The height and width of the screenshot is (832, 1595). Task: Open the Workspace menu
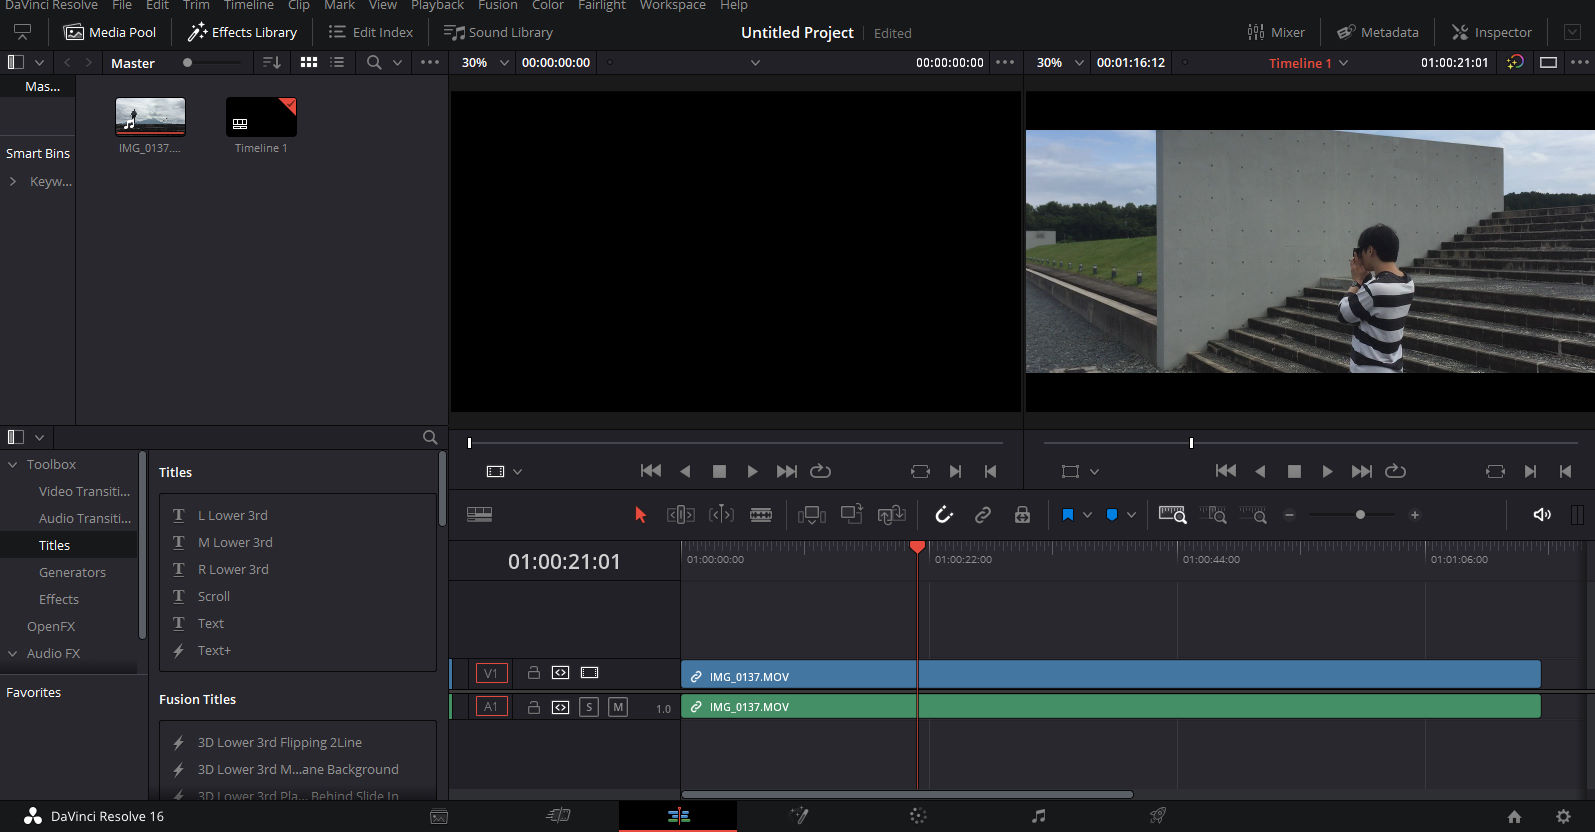[673, 5]
